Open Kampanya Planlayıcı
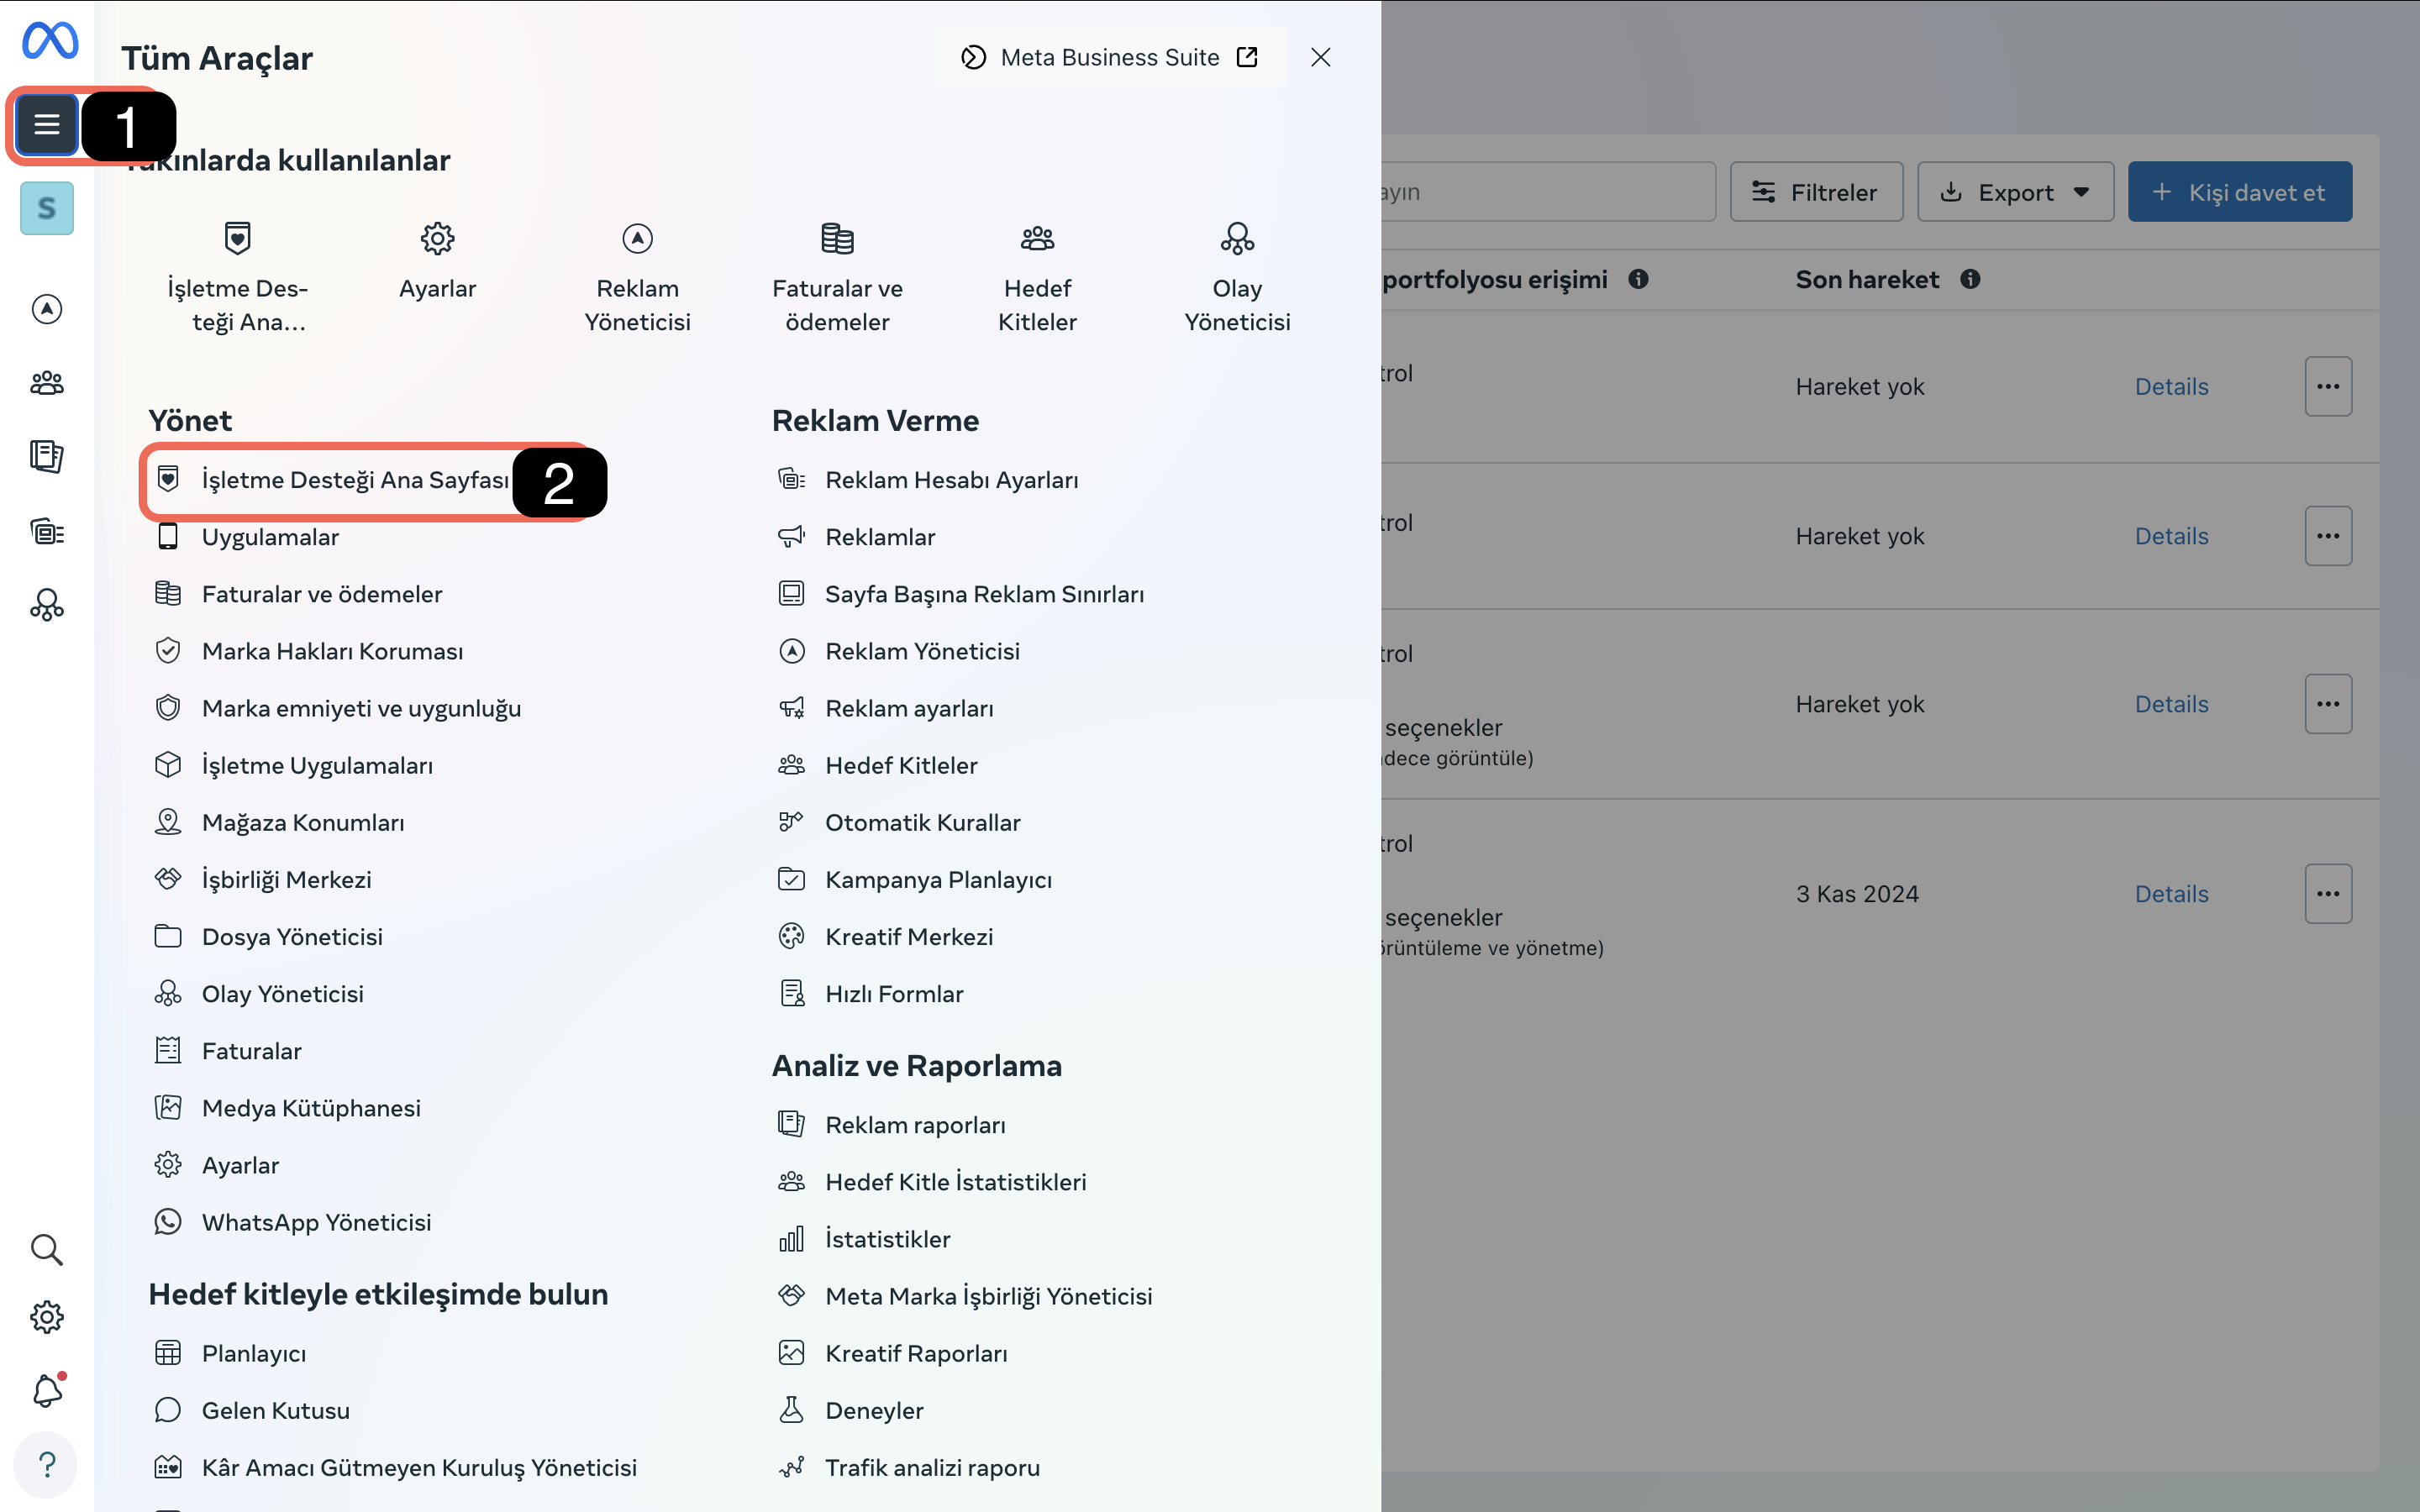 [x=917, y=879]
